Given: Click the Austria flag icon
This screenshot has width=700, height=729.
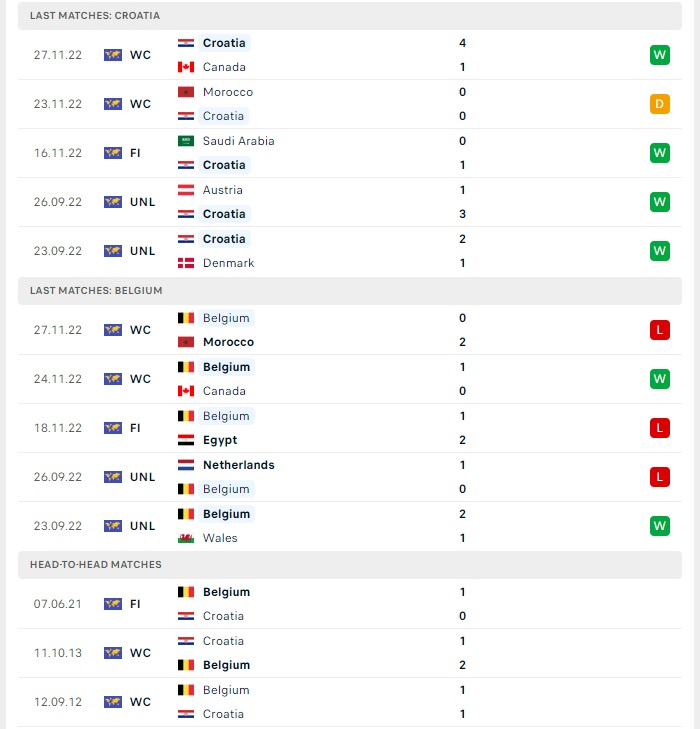Looking at the screenshot, I should (x=186, y=190).
